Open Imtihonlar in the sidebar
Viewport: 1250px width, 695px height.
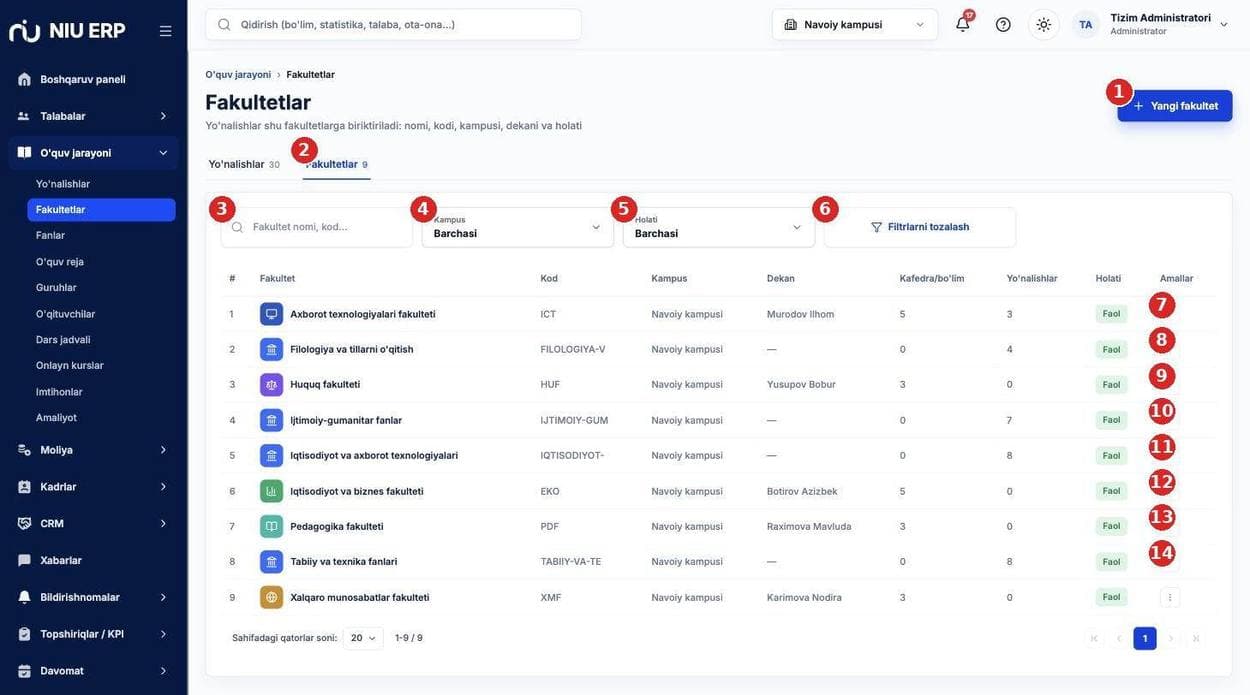click(x=101, y=391)
